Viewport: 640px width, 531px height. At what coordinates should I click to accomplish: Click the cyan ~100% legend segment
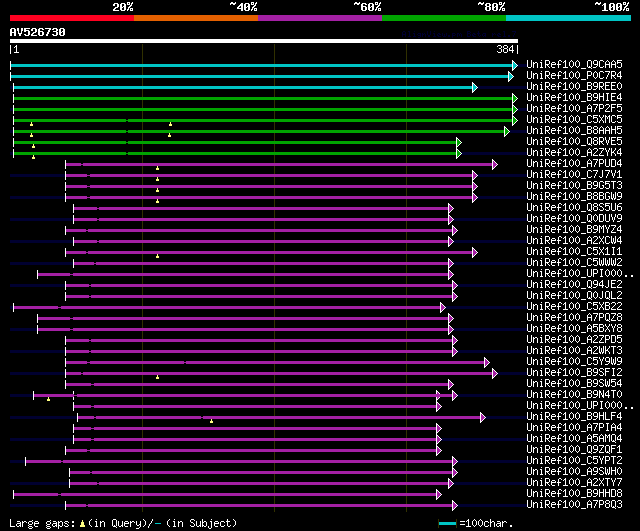click(x=568, y=18)
